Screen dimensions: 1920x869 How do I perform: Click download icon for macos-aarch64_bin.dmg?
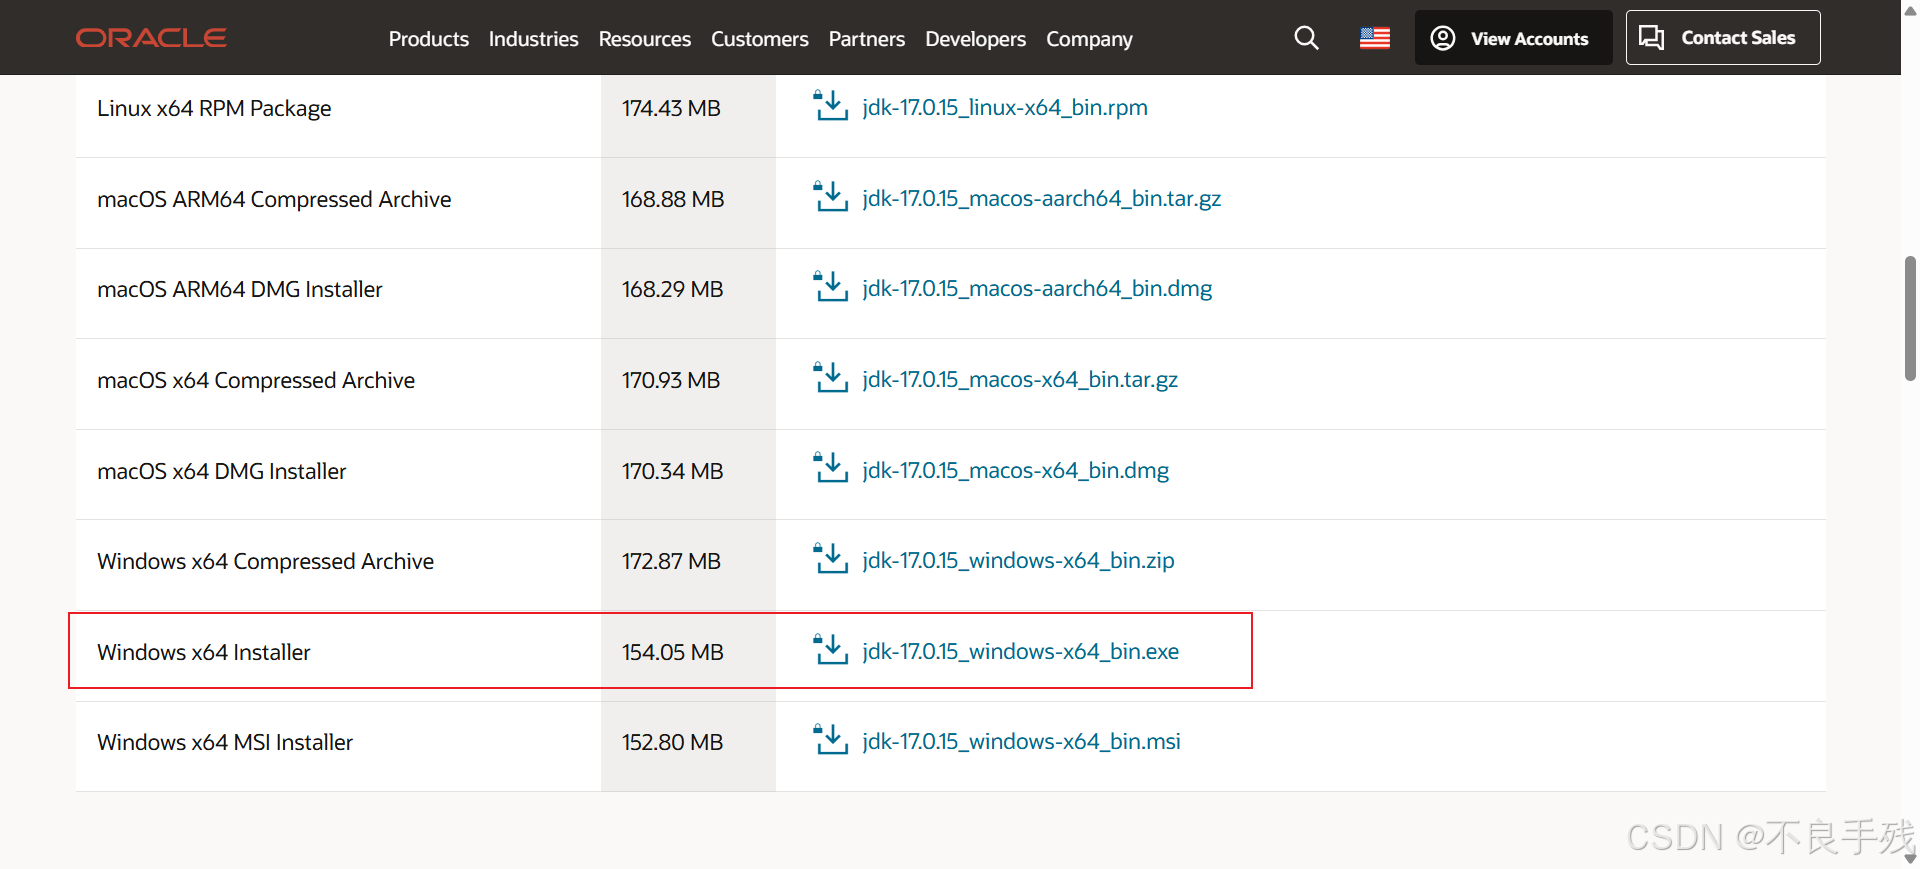[x=830, y=286]
